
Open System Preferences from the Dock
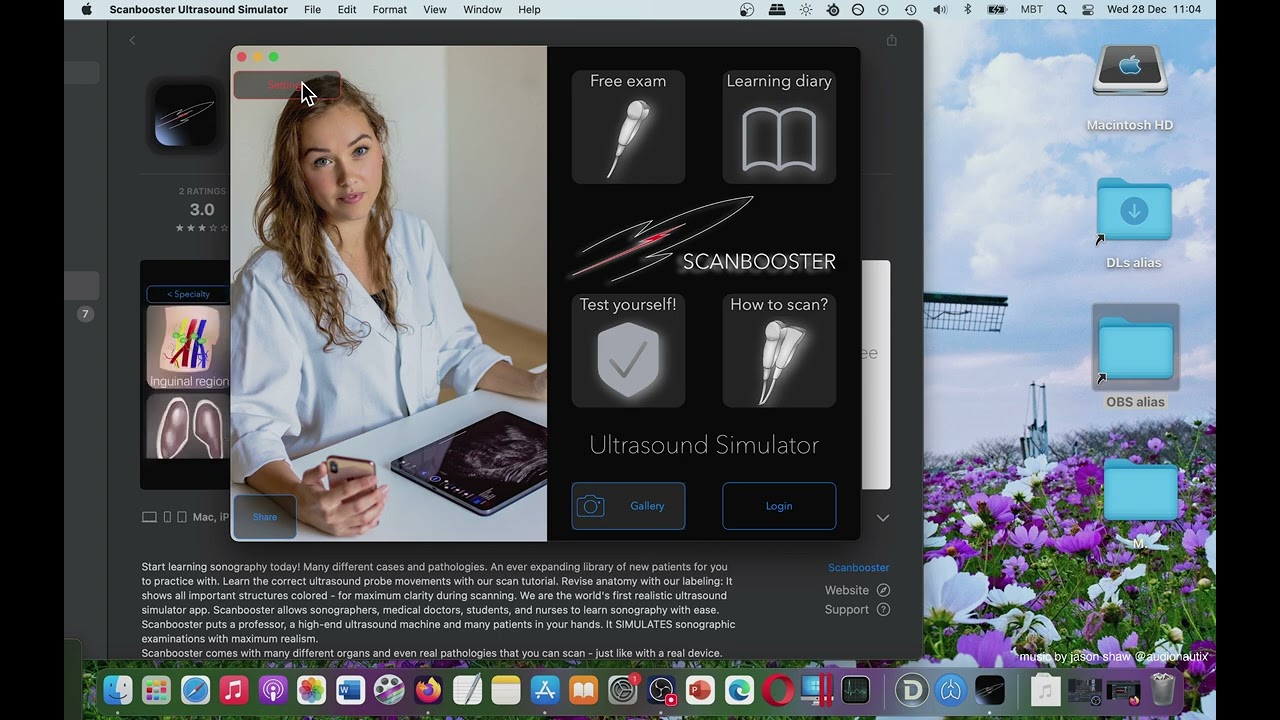(x=623, y=690)
